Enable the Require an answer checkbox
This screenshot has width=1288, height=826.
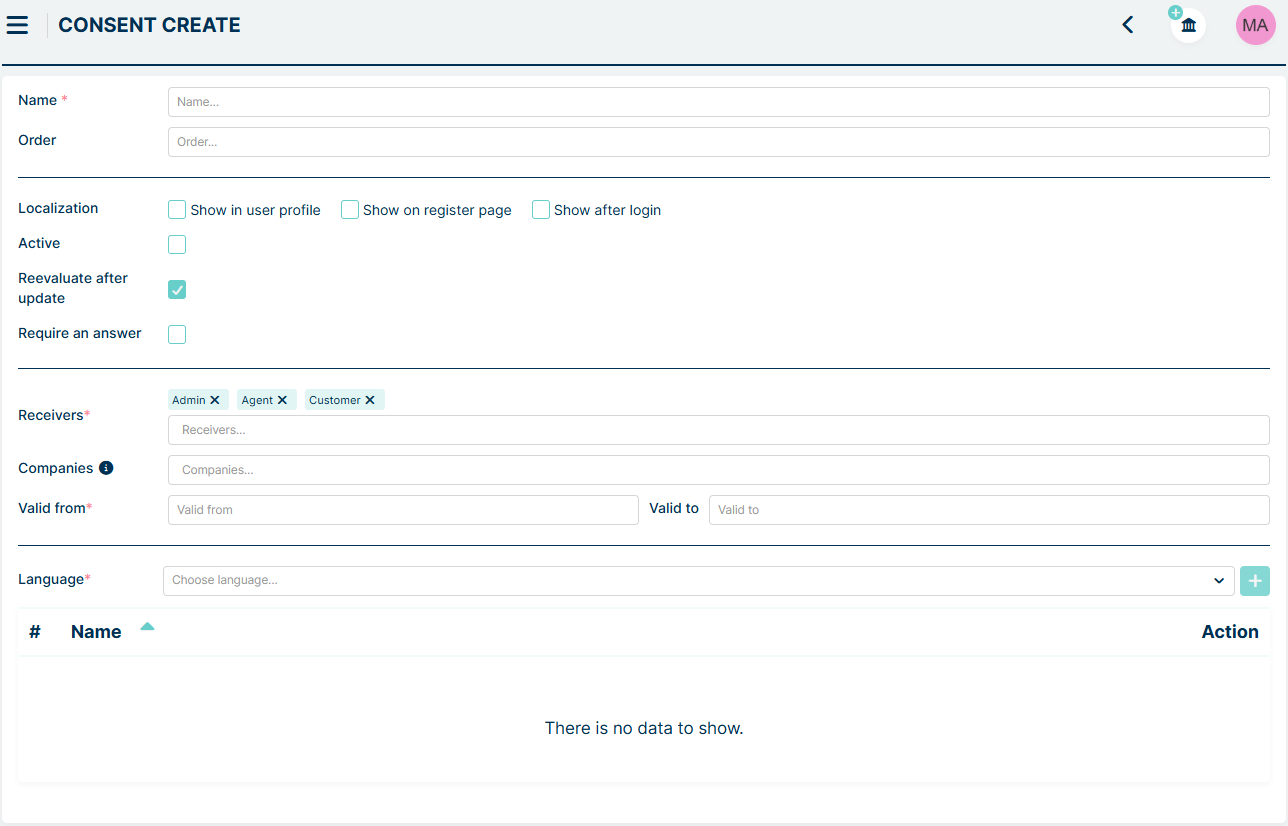[x=177, y=334]
